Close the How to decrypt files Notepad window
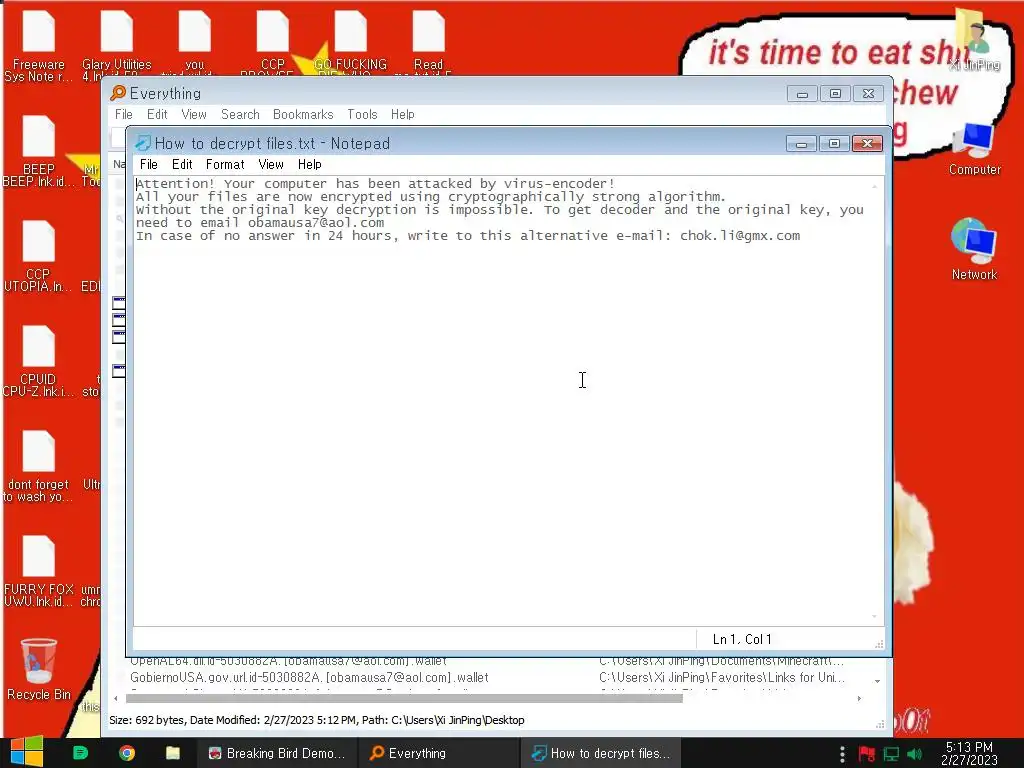This screenshot has height=768, width=1024. coord(867,144)
